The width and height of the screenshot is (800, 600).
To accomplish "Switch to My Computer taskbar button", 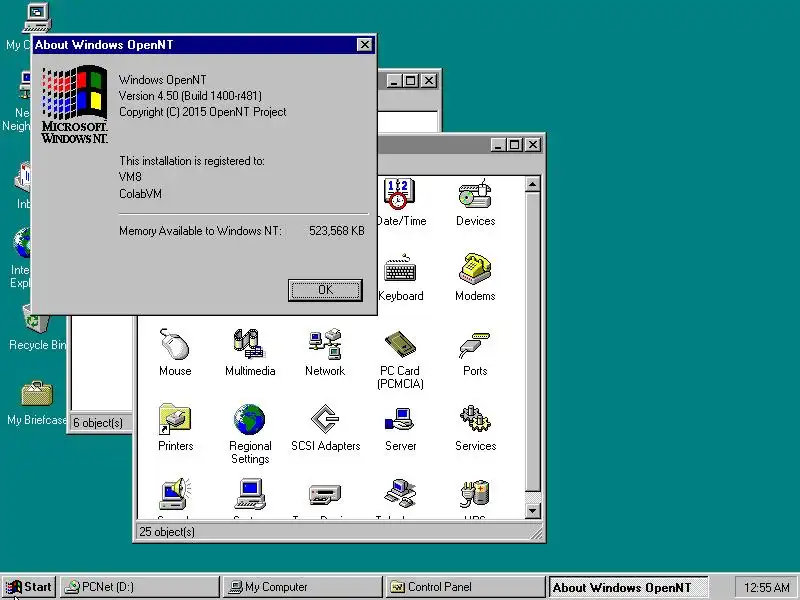I will (x=303, y=587).
